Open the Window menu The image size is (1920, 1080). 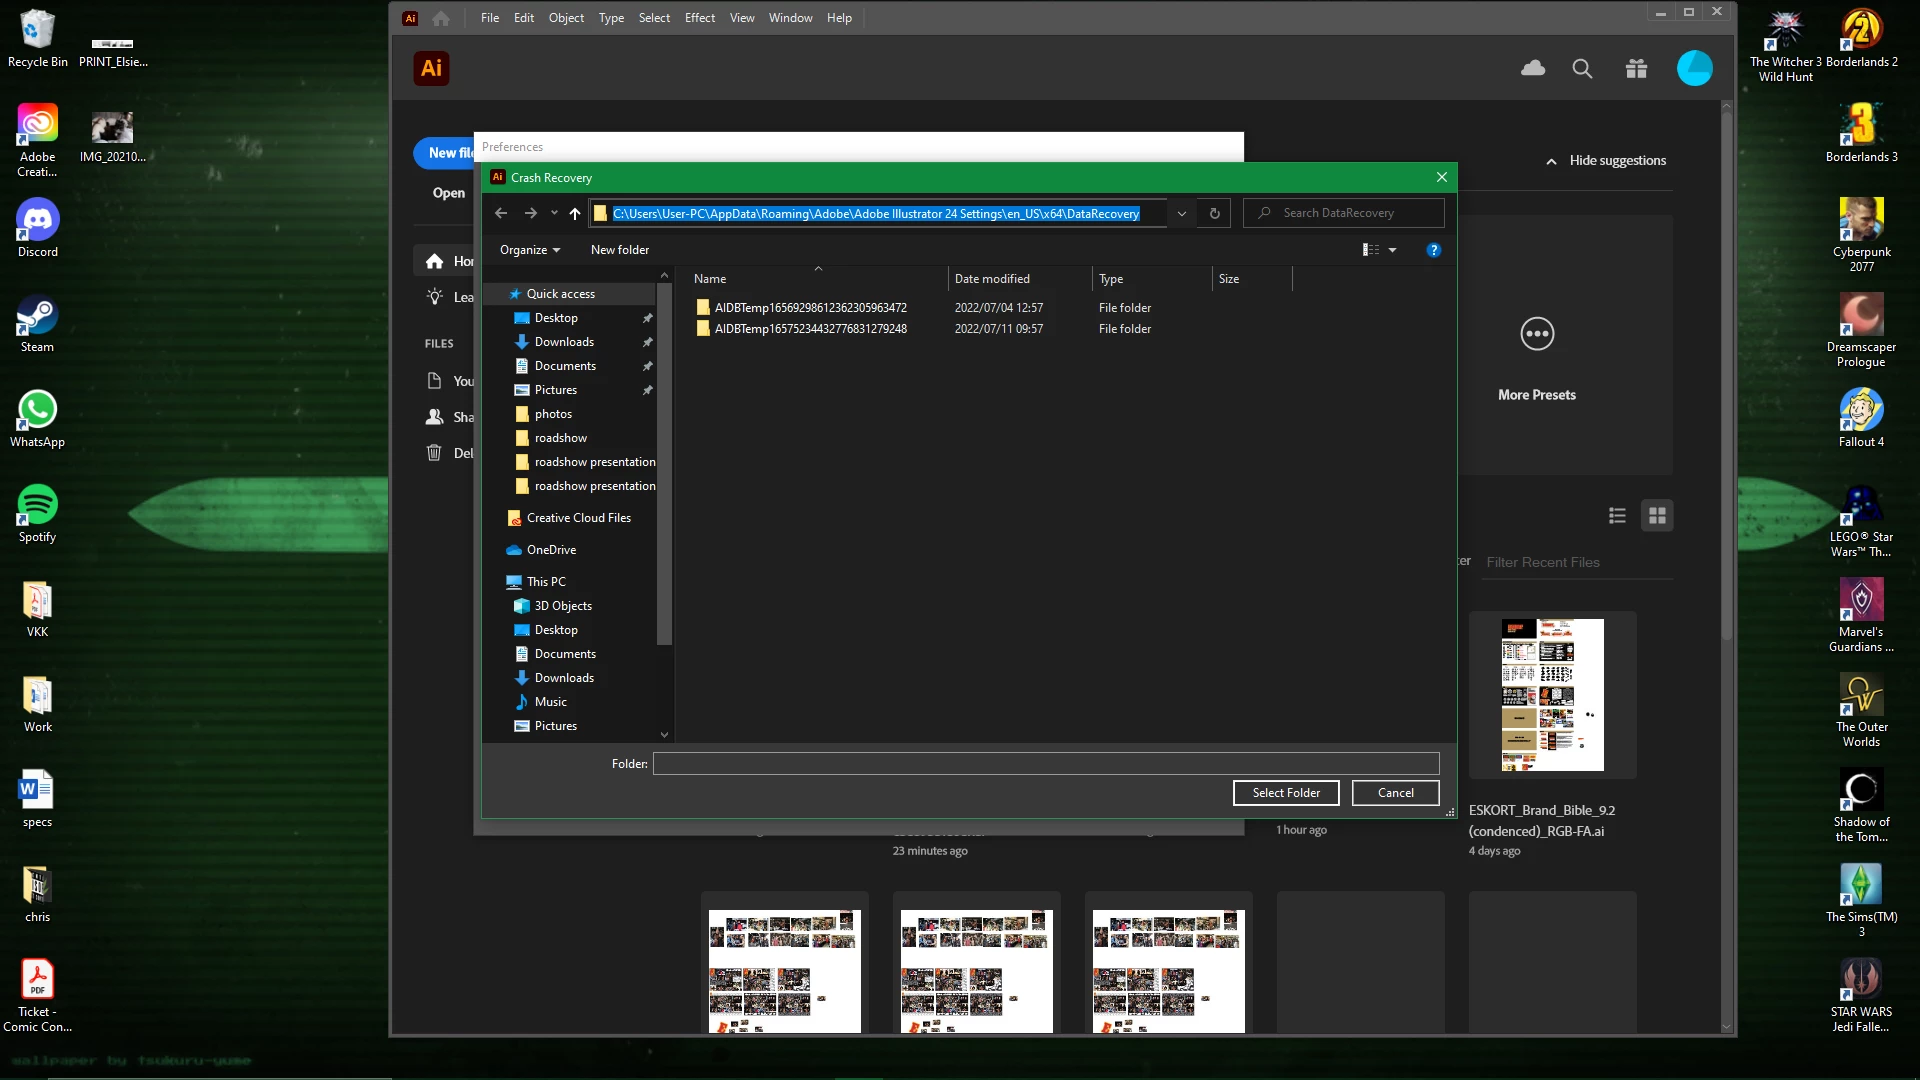(790, 18)
